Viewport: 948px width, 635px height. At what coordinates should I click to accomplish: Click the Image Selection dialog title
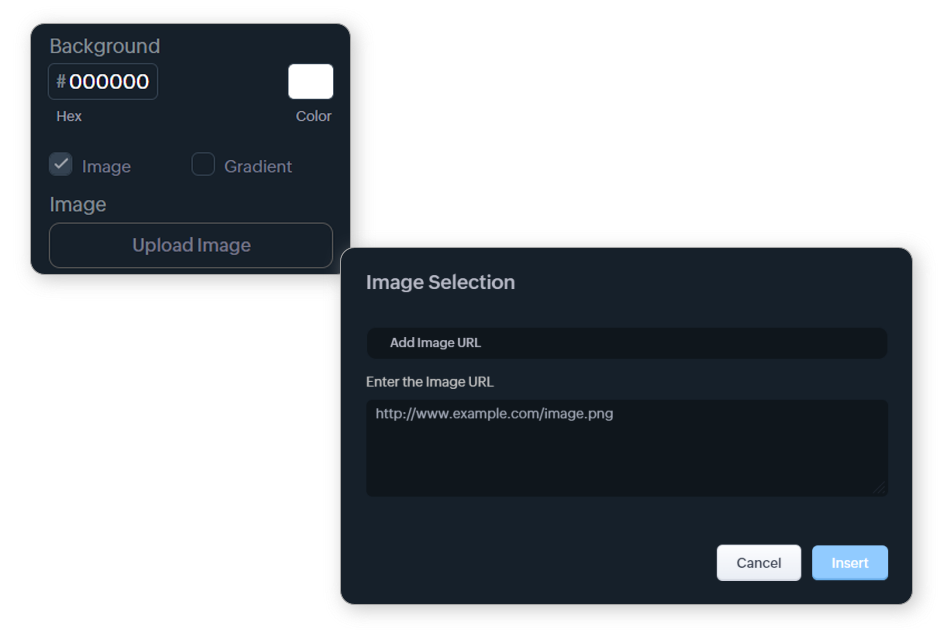point(440,283)
